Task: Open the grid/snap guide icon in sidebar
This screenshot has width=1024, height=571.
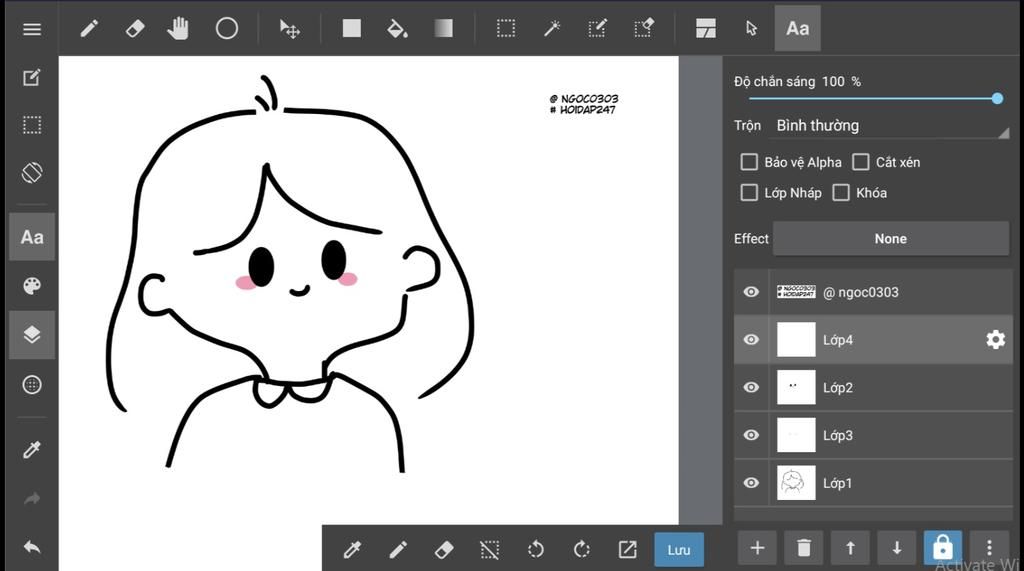Action: coord(31,385)
